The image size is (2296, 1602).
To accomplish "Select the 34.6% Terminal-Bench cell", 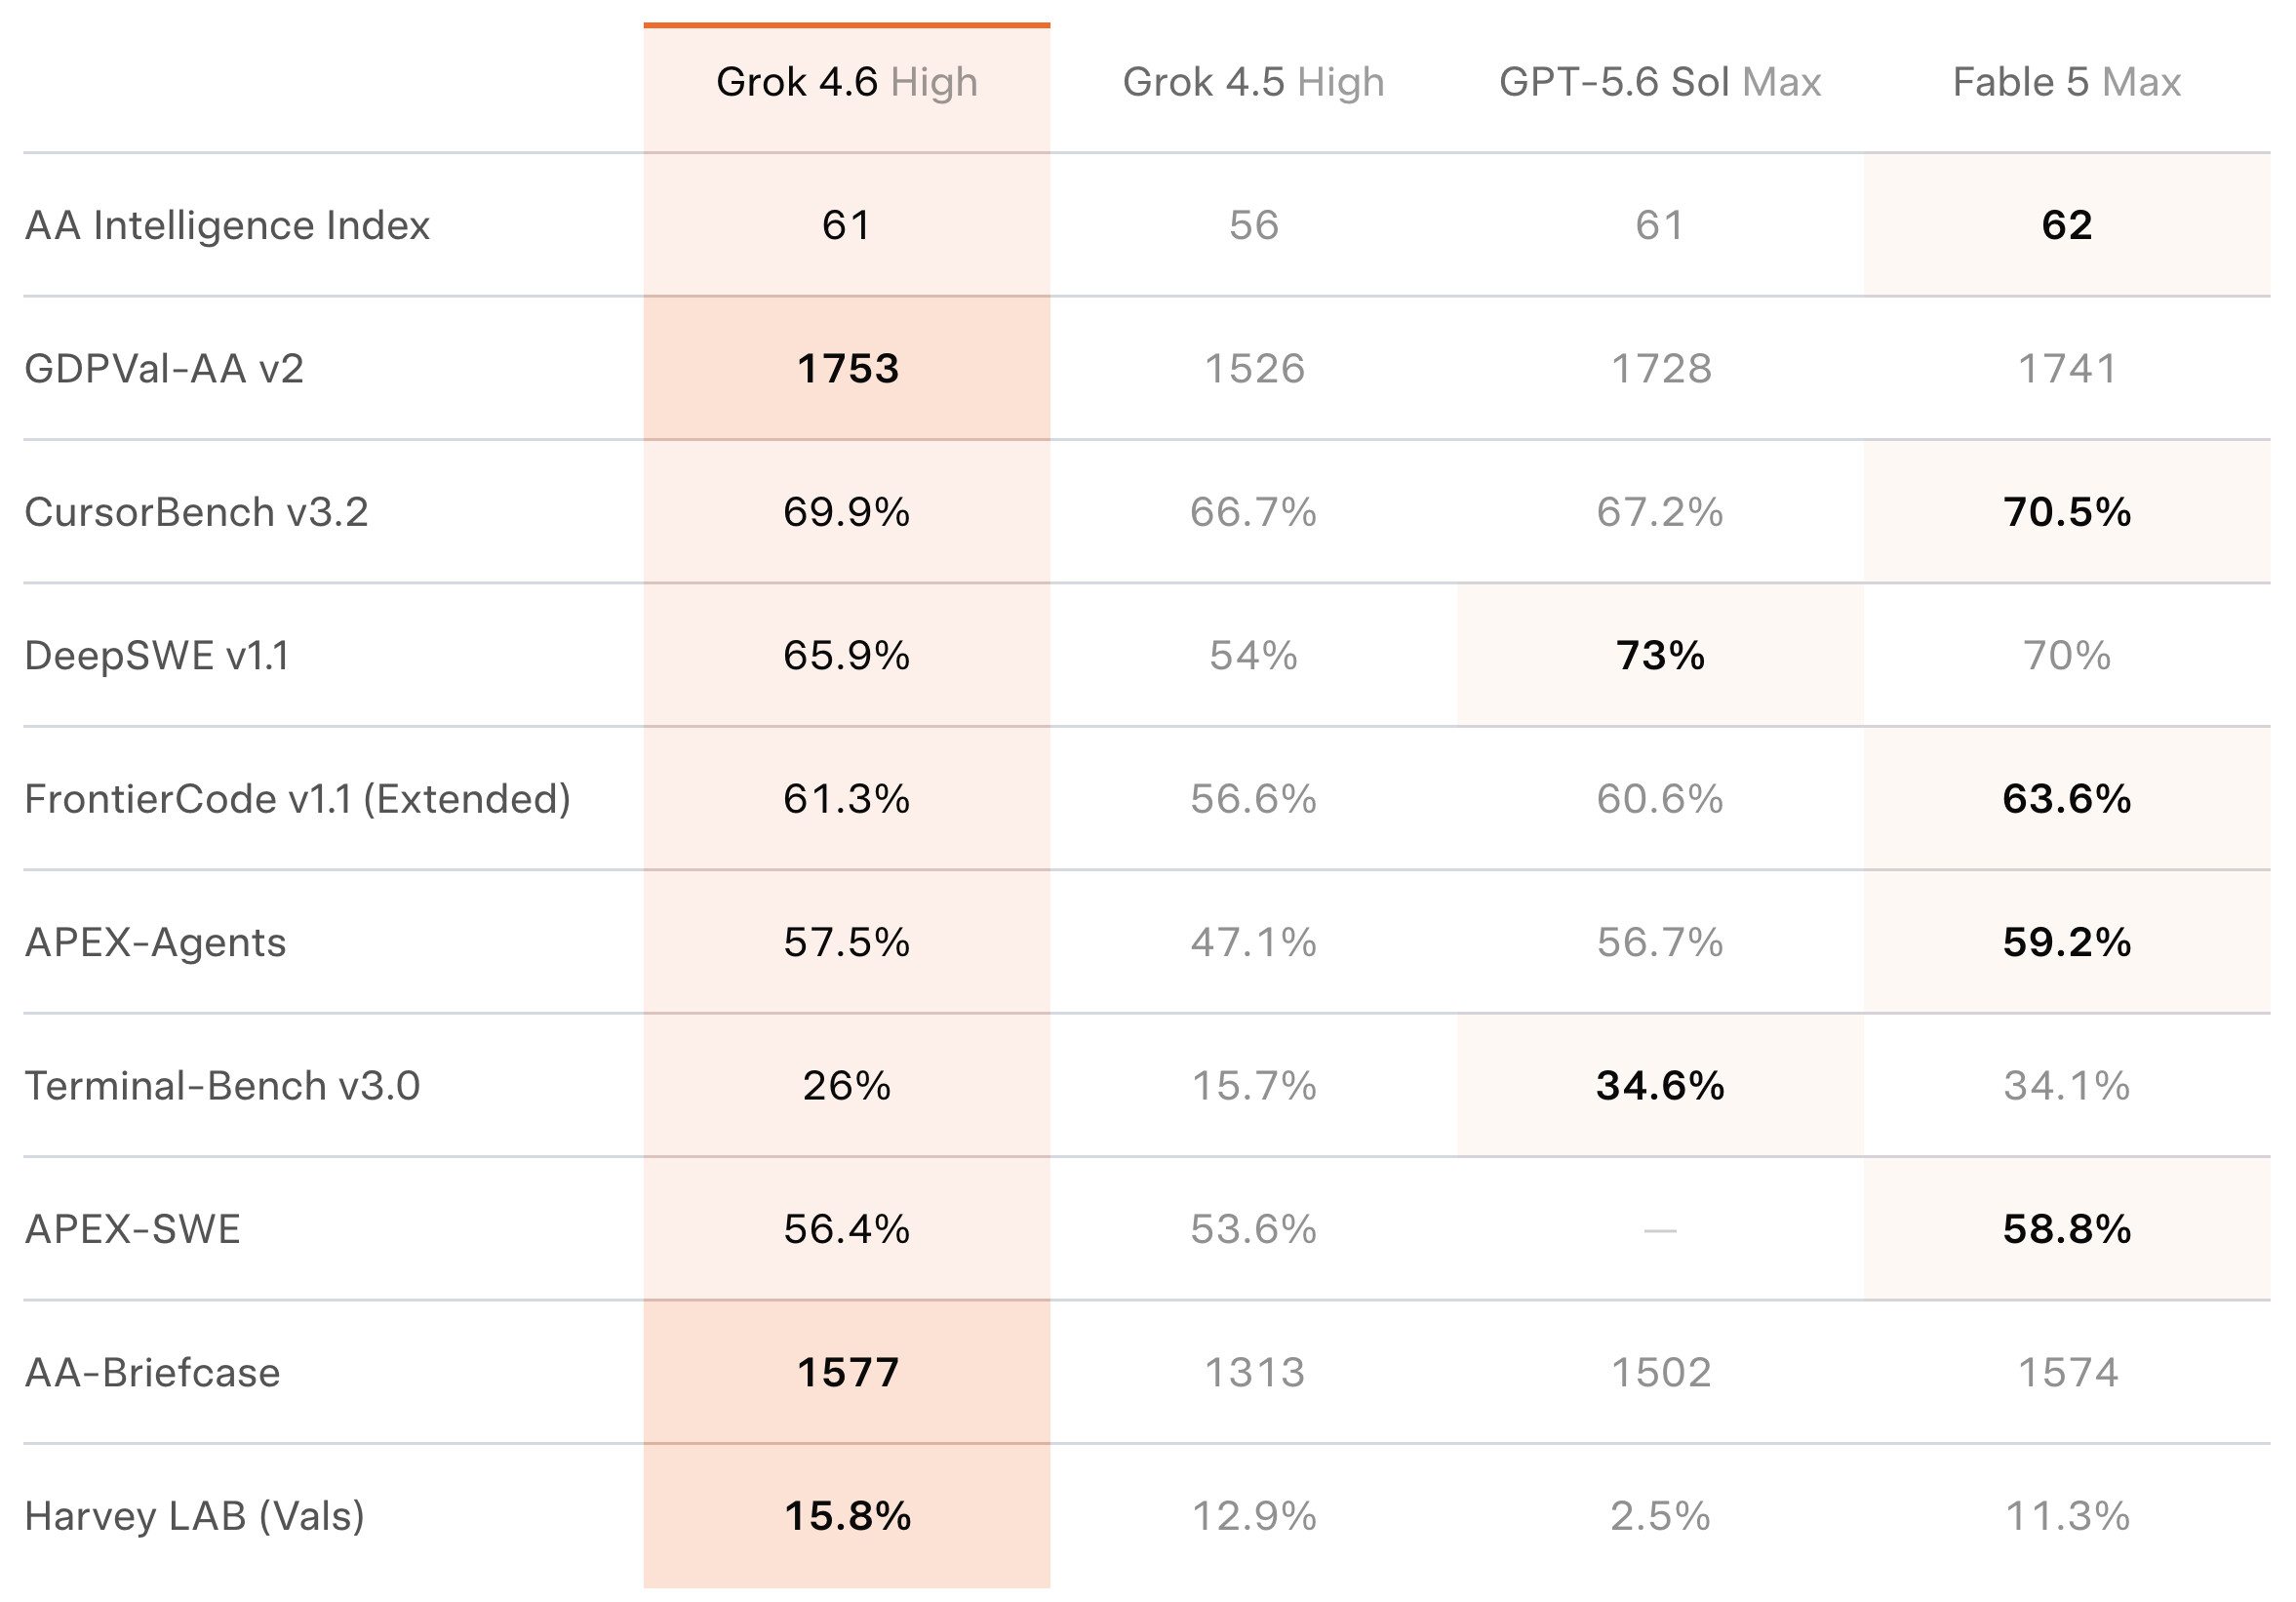I will 1660,1086.
